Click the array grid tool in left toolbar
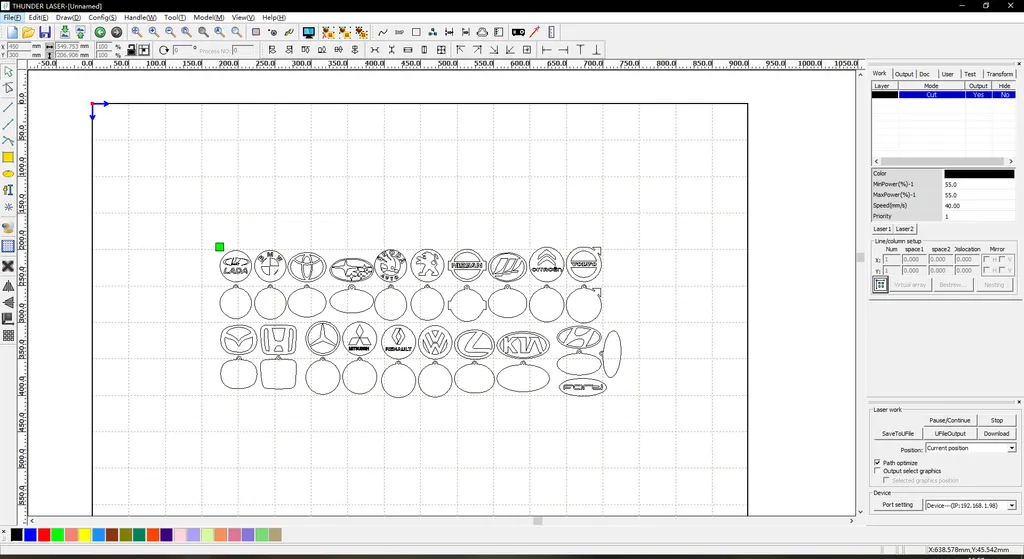Image resolution: width=1024 pixels, height=559 pixels. [8, 336]
